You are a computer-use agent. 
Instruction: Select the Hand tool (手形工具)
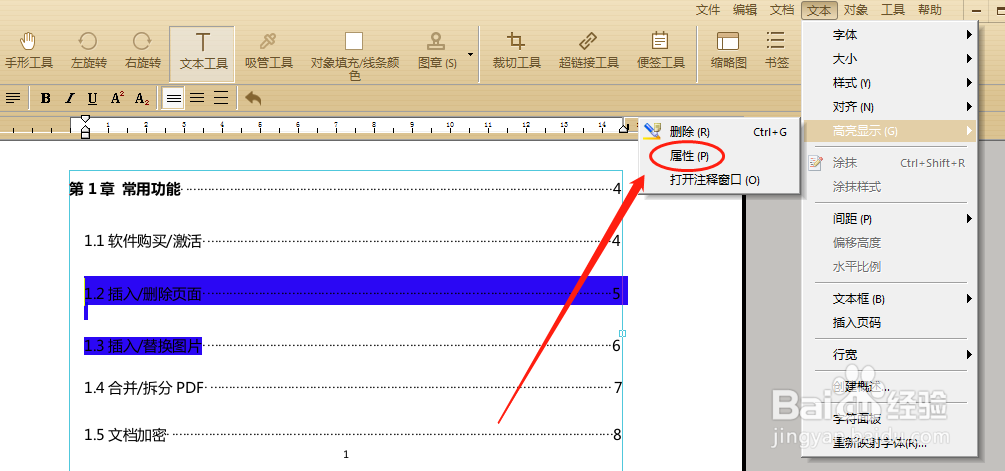tap(29, 51)
